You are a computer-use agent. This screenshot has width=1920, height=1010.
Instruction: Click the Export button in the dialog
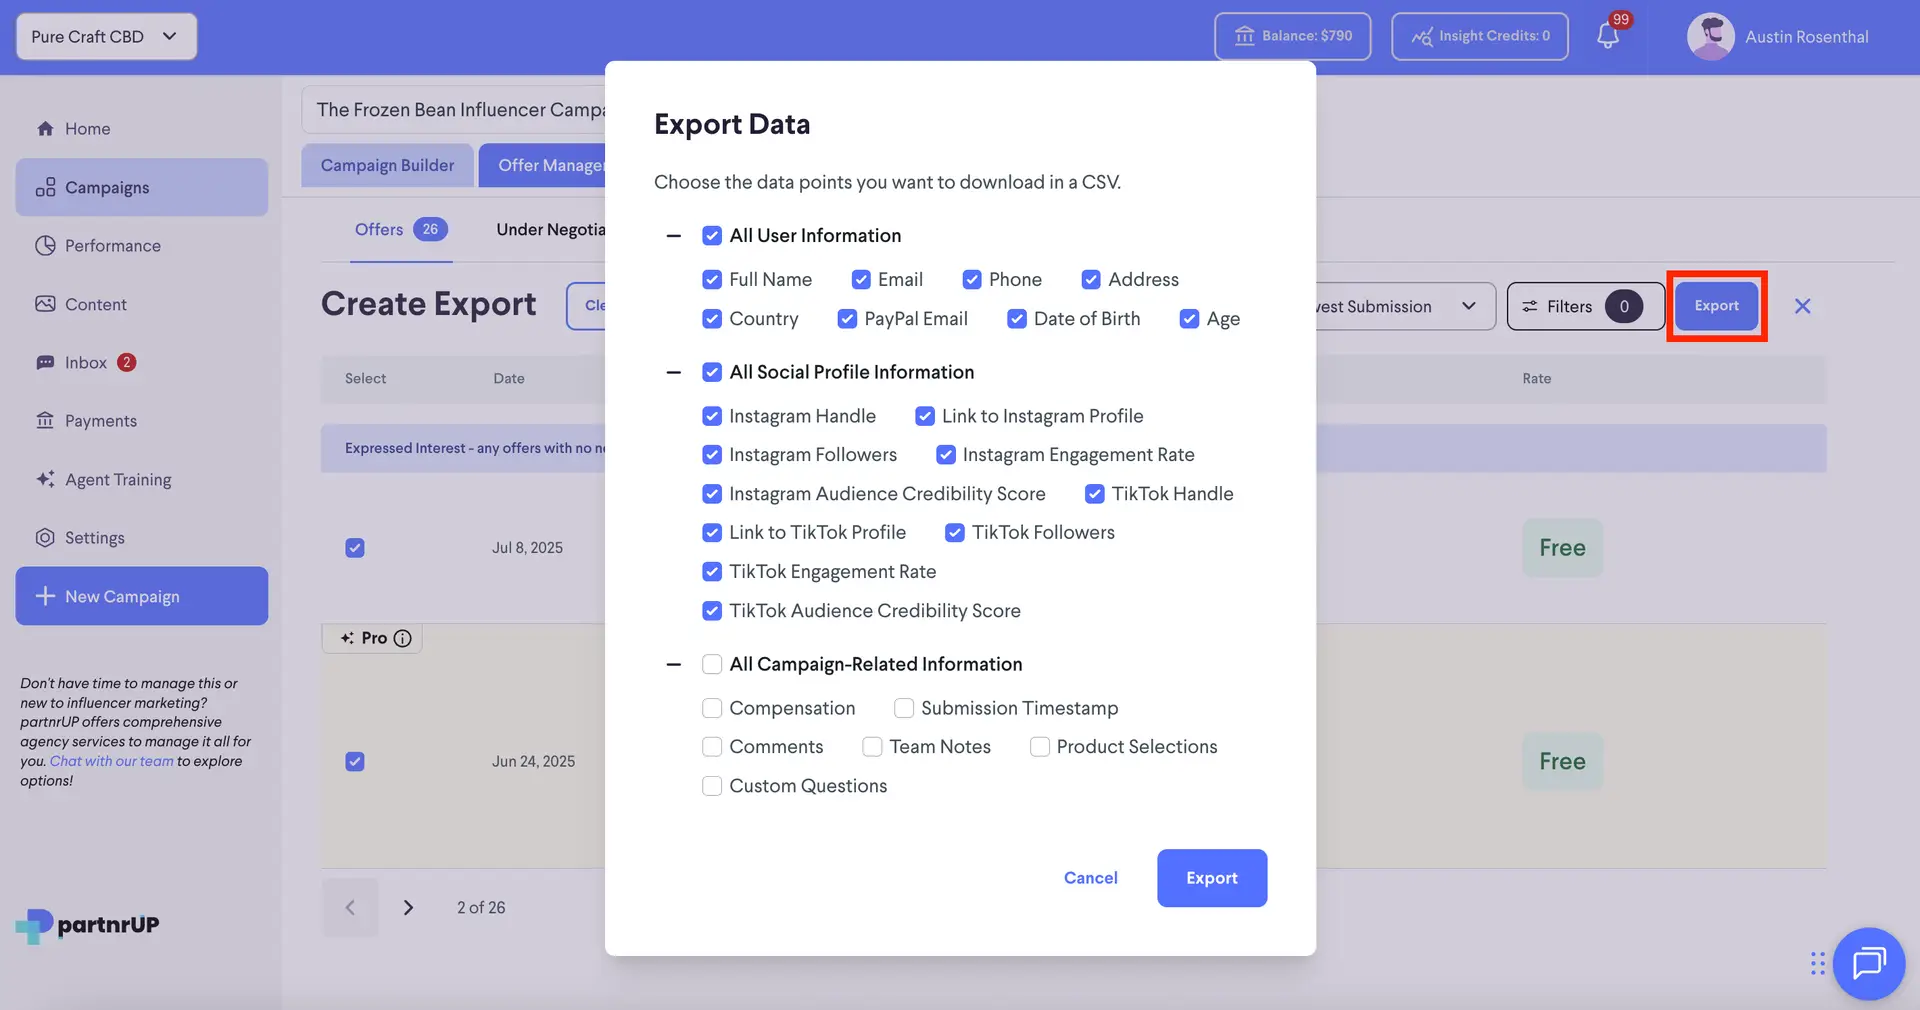[1211, 878]
